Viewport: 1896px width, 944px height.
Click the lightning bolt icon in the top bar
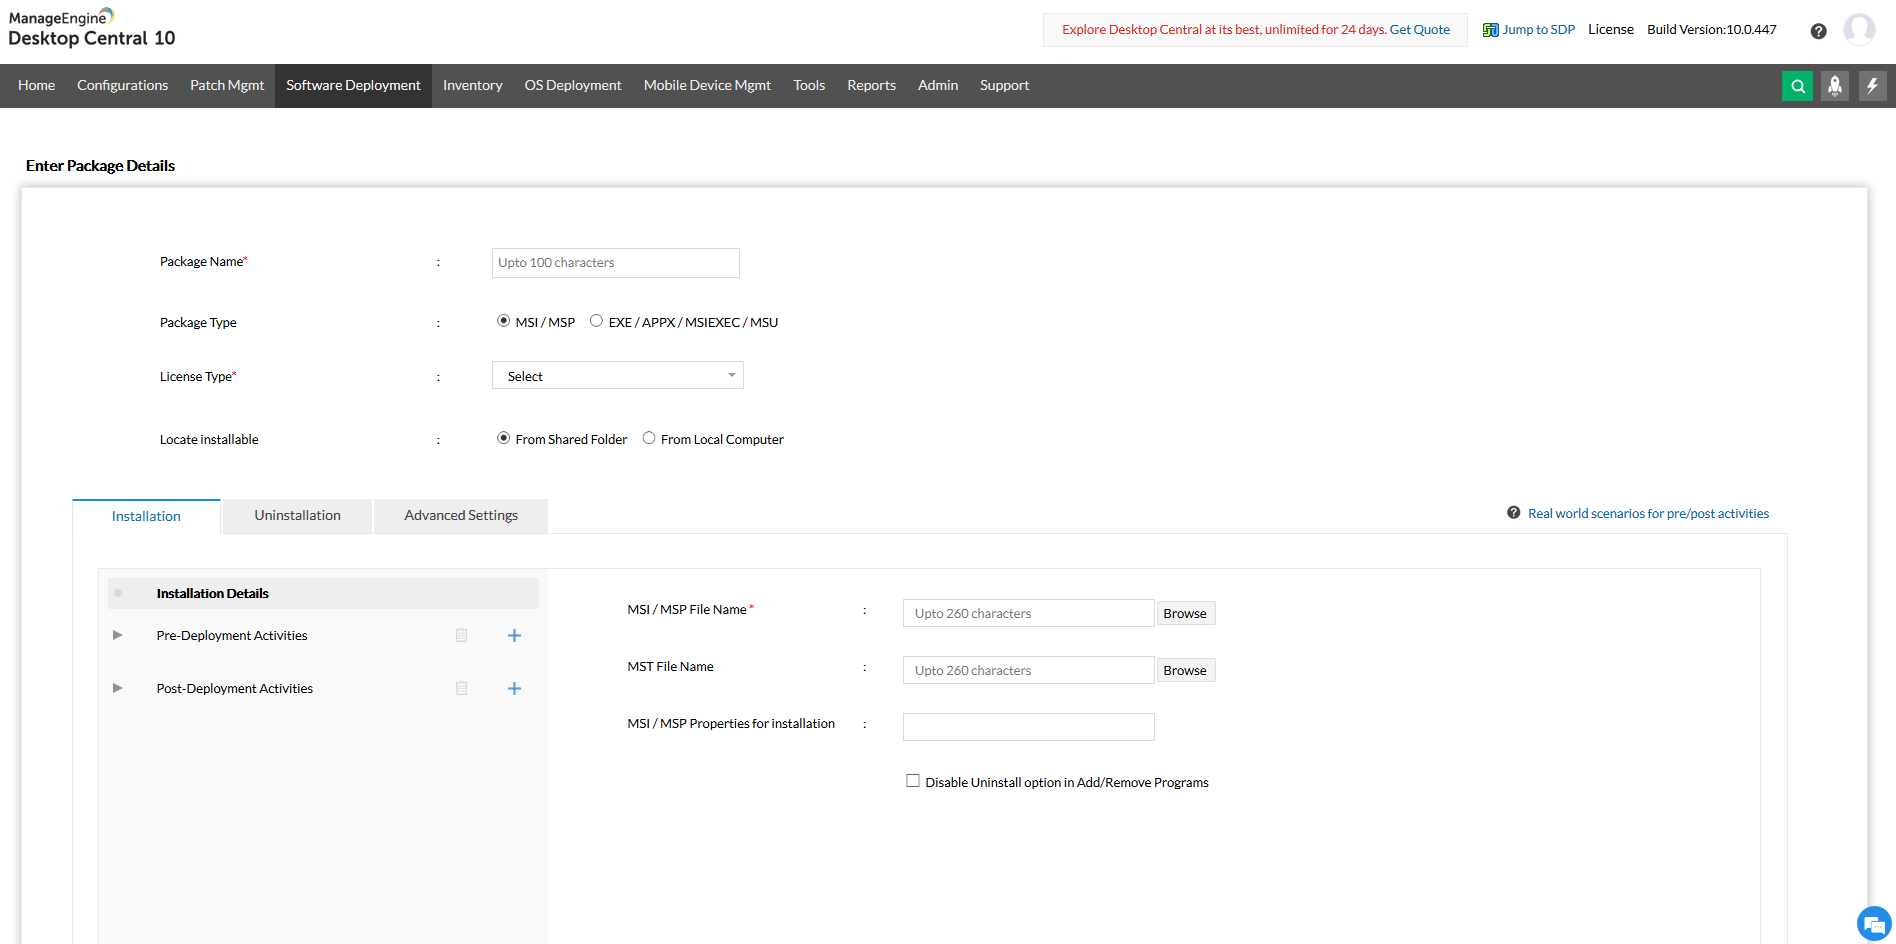(x=1872, y=86)
